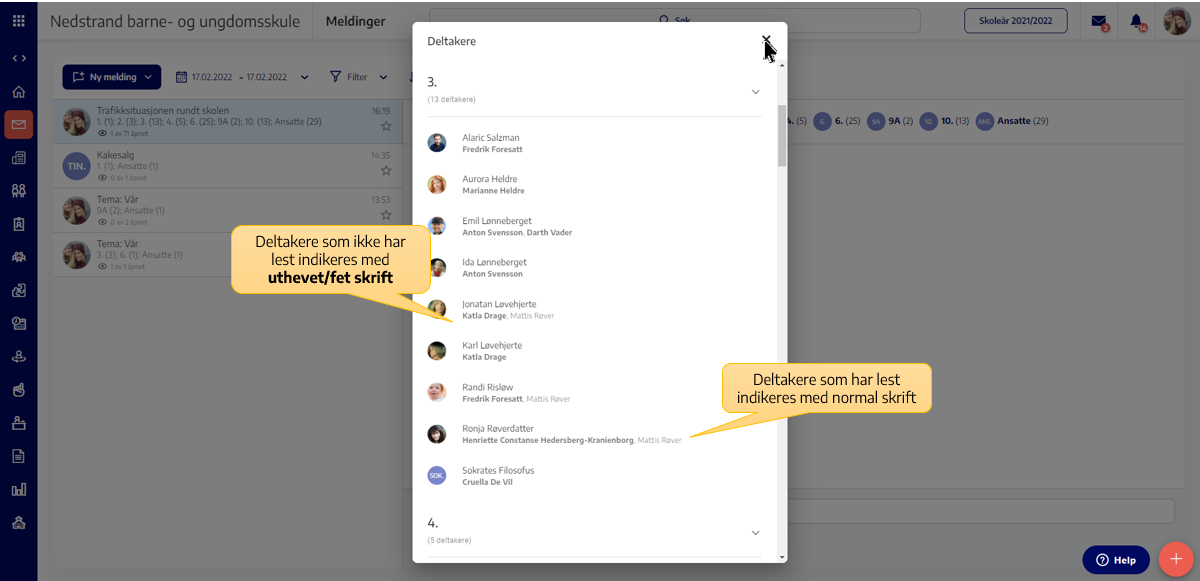Open Messages envelope icon in sidebar
This screenshot has width=1200, height=581.
pyautogui.click(x=19, y=125)
